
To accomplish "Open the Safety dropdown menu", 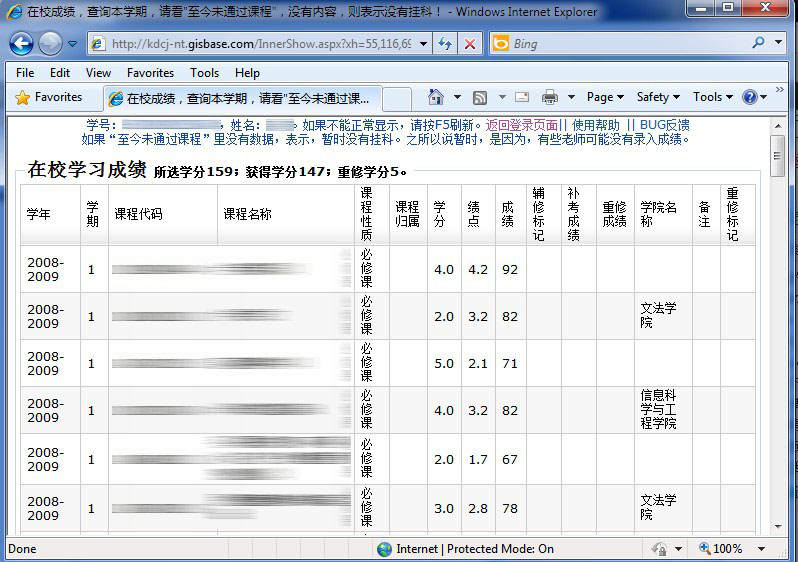I will coord(657,97).
